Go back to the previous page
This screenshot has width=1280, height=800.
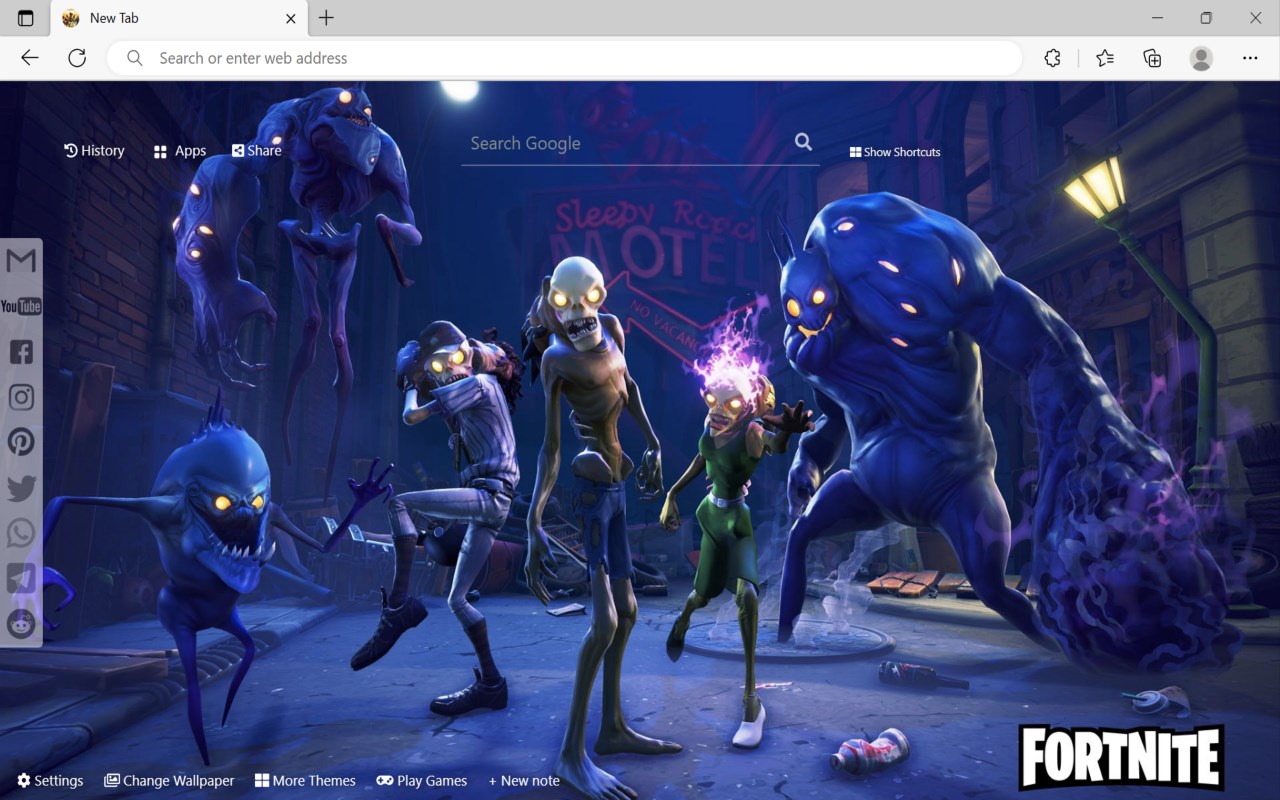(30, 58)
